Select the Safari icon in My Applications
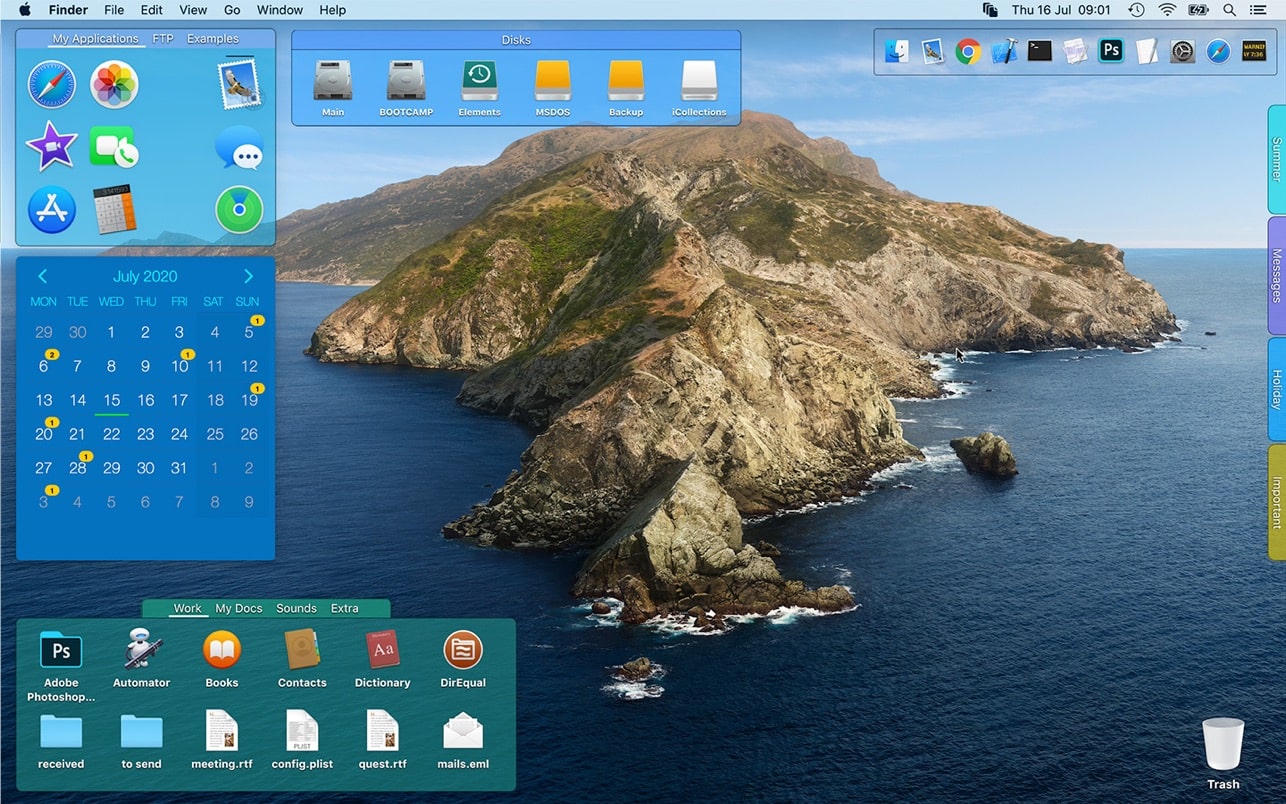Viewport: 1286px width, 804px height. [51, 84]
